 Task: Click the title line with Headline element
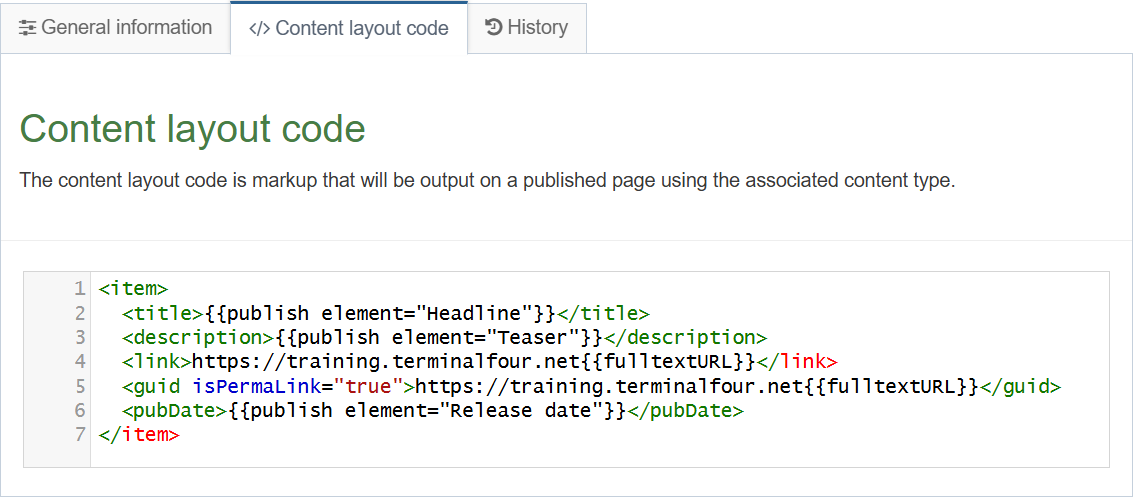coord(387,314)
